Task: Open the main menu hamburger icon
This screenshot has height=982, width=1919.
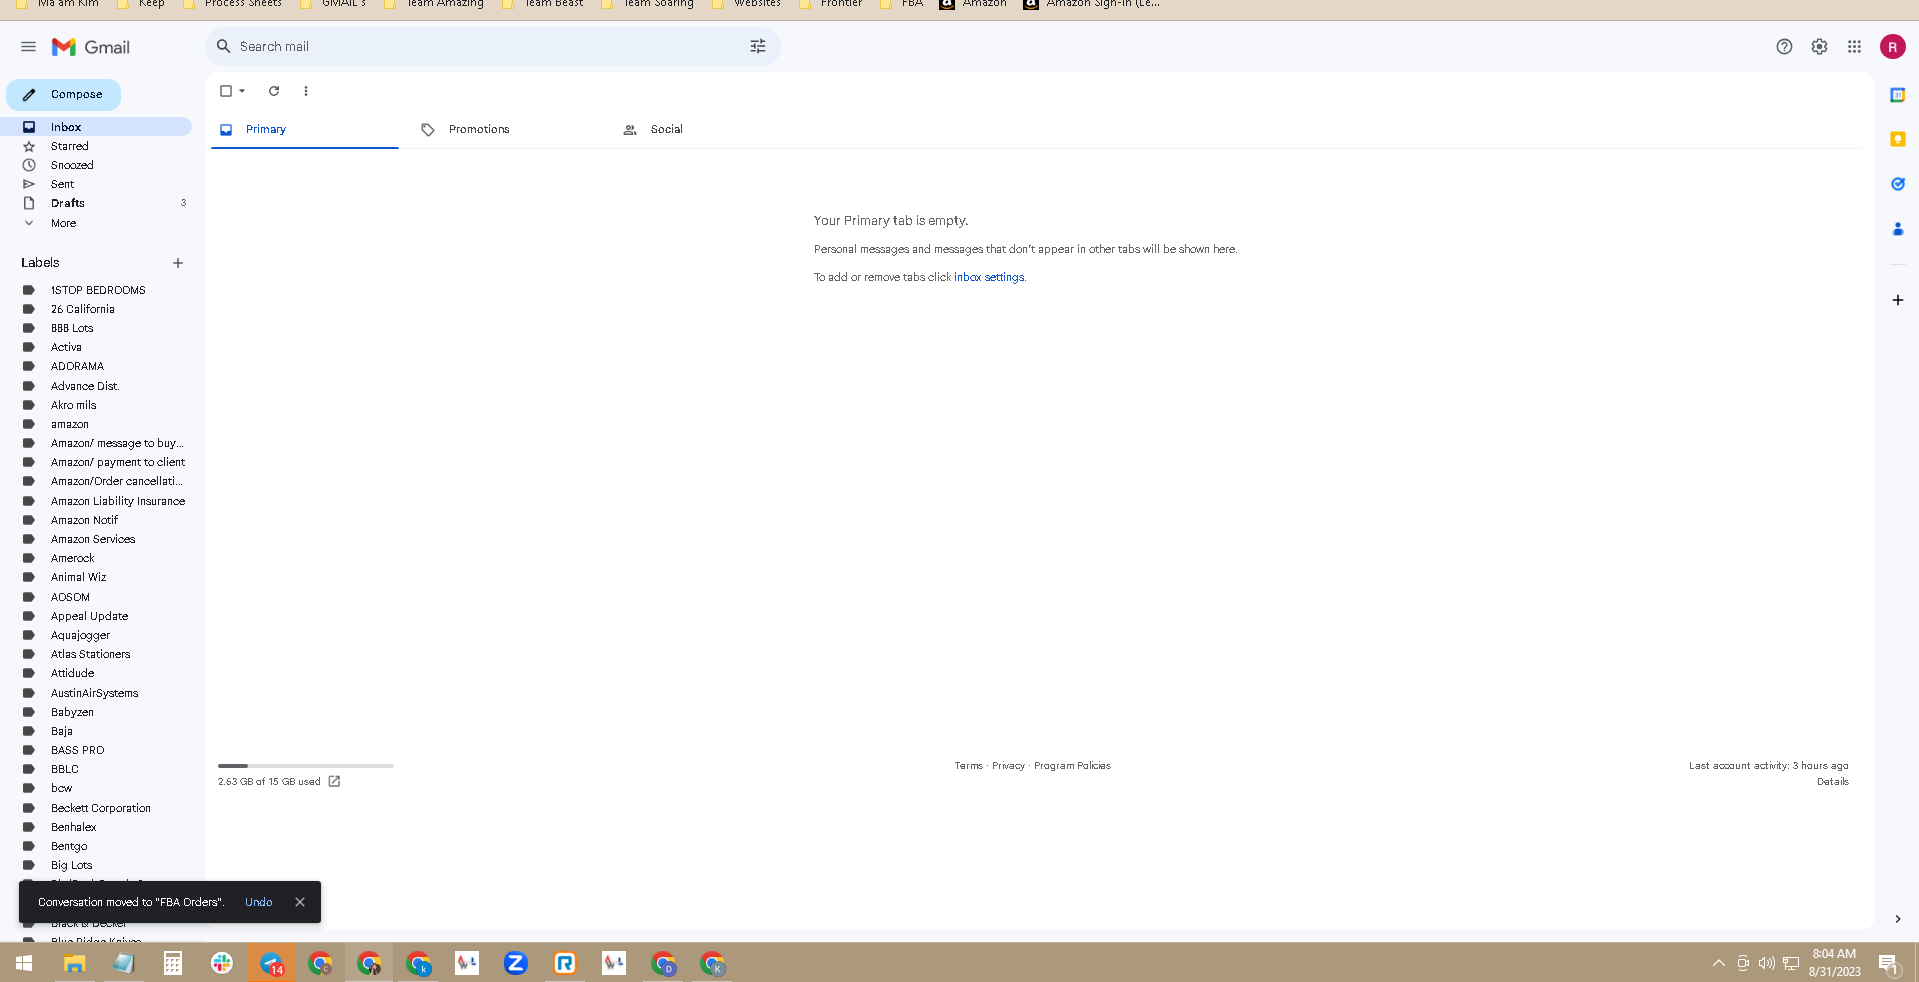Action: tap(28, 47)
